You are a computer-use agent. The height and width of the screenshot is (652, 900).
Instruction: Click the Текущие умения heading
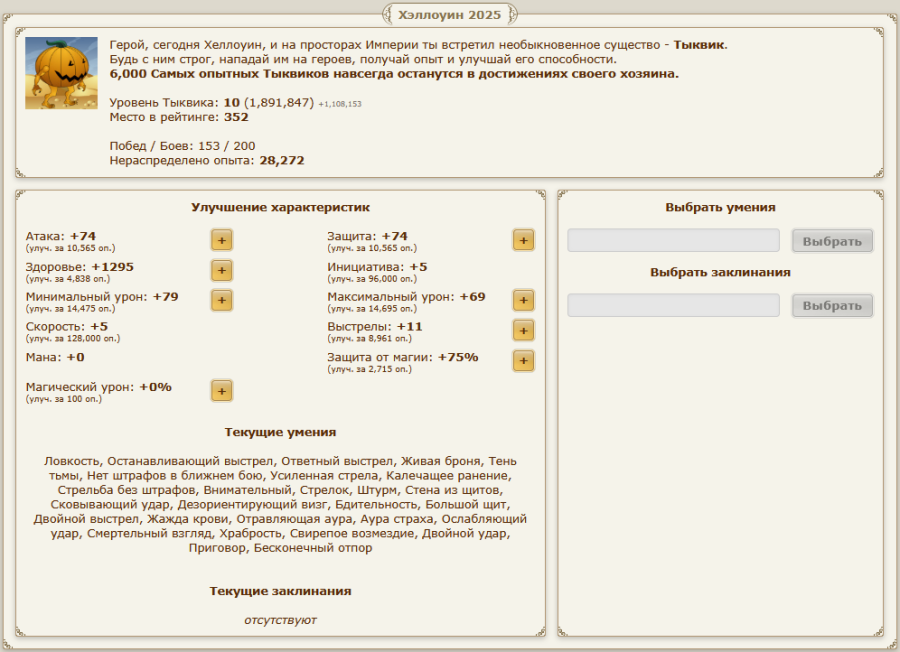tap(280, 432)
